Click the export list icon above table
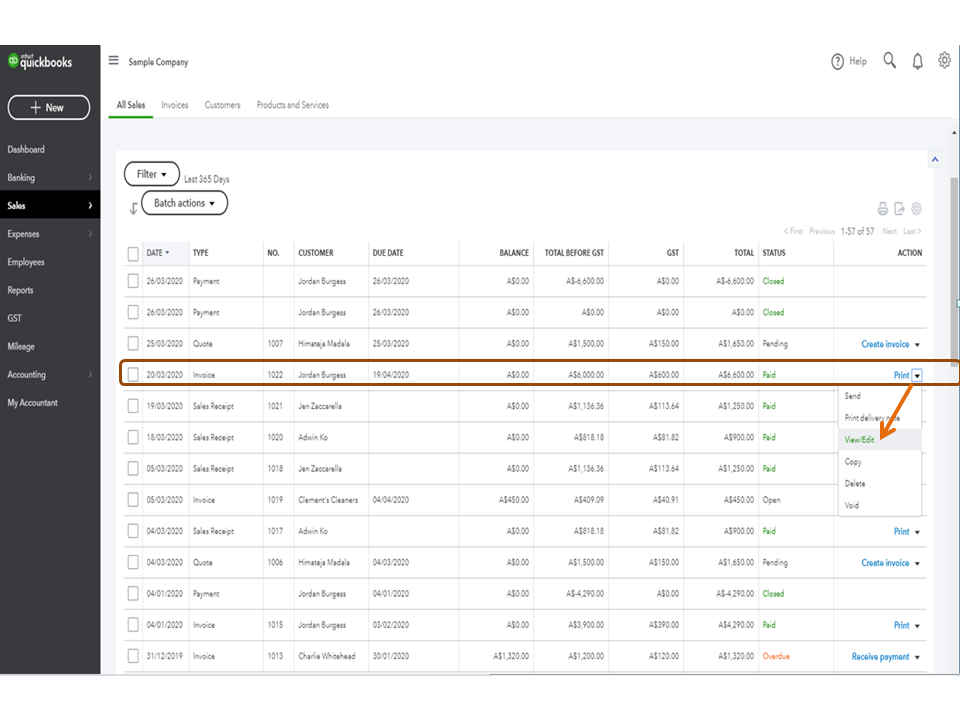 tap(899, 209)
